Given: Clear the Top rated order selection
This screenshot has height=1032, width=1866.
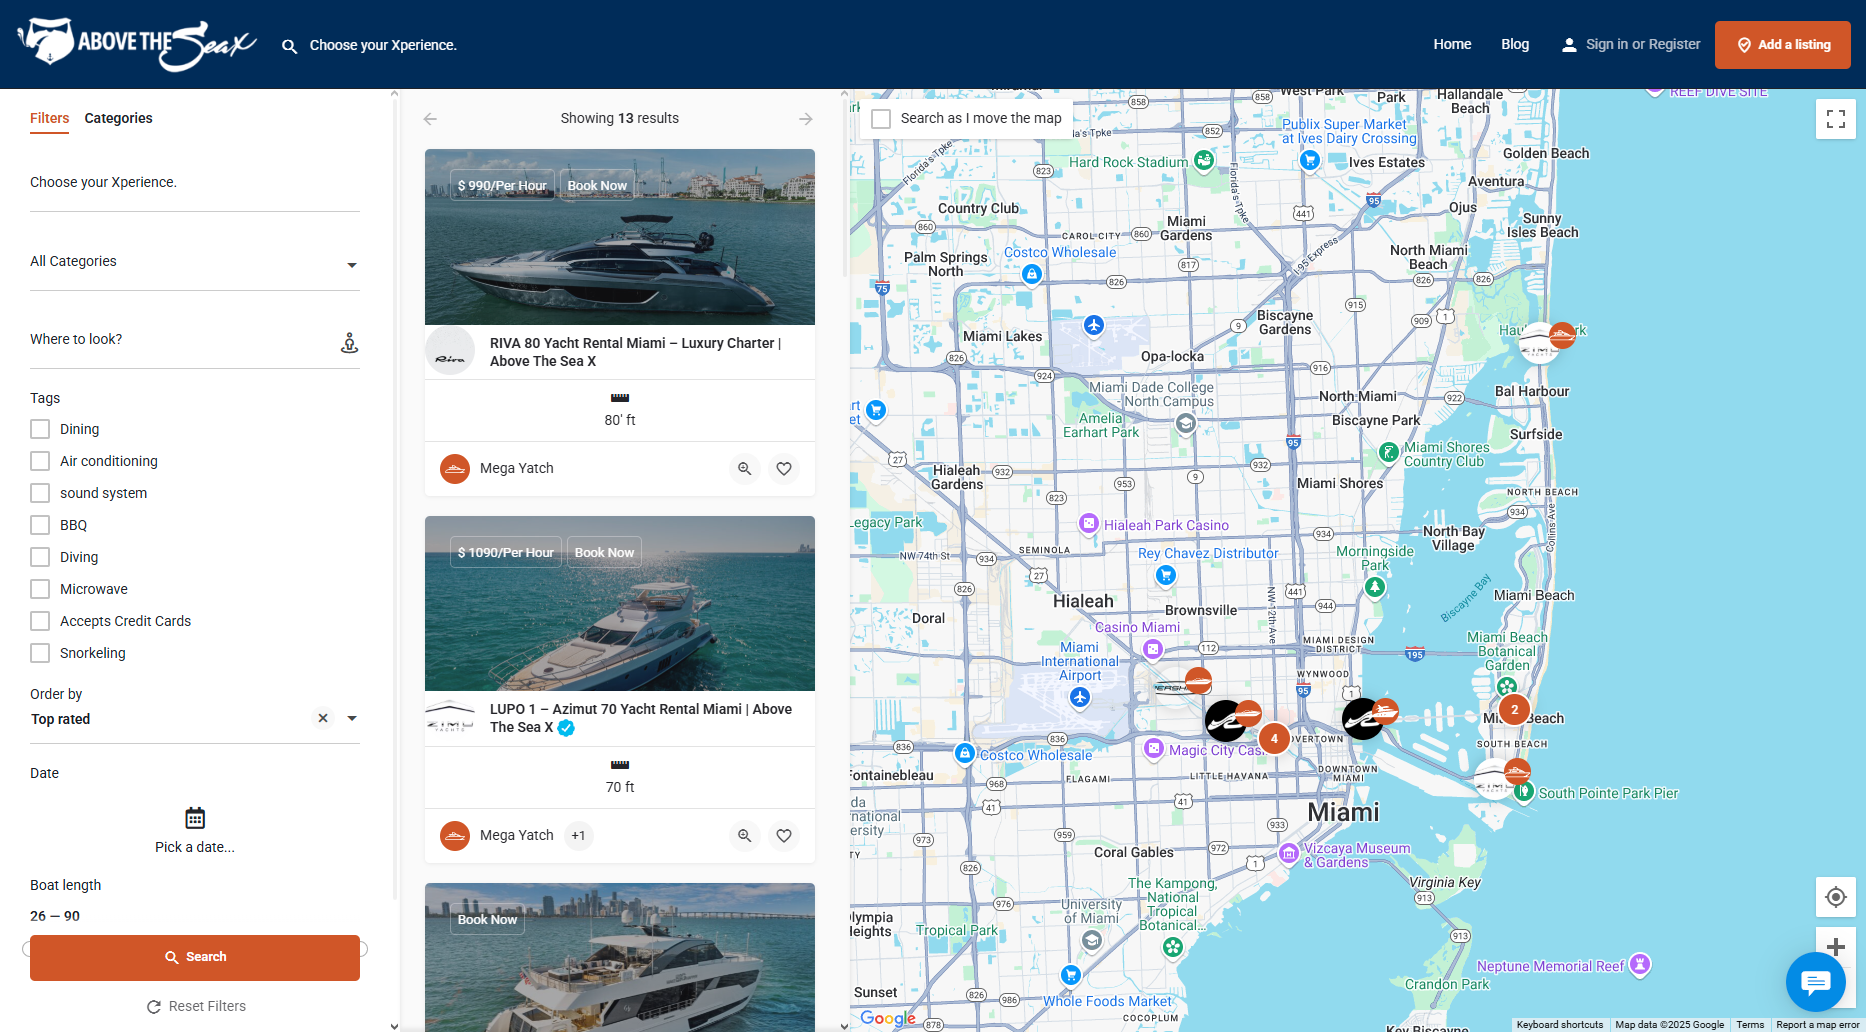Looking at the screenshot, I should click(x=323, y=718).
